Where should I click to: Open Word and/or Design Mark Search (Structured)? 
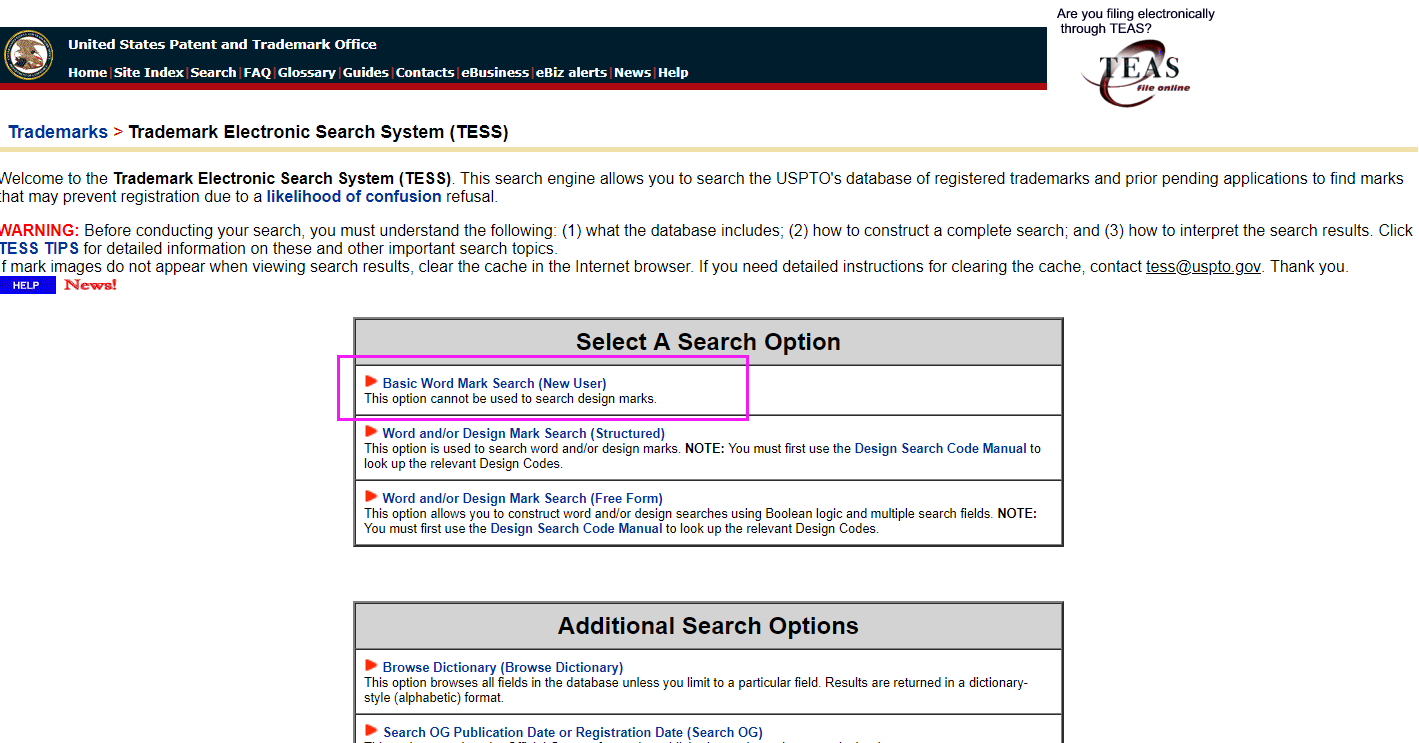coord(523,434)
